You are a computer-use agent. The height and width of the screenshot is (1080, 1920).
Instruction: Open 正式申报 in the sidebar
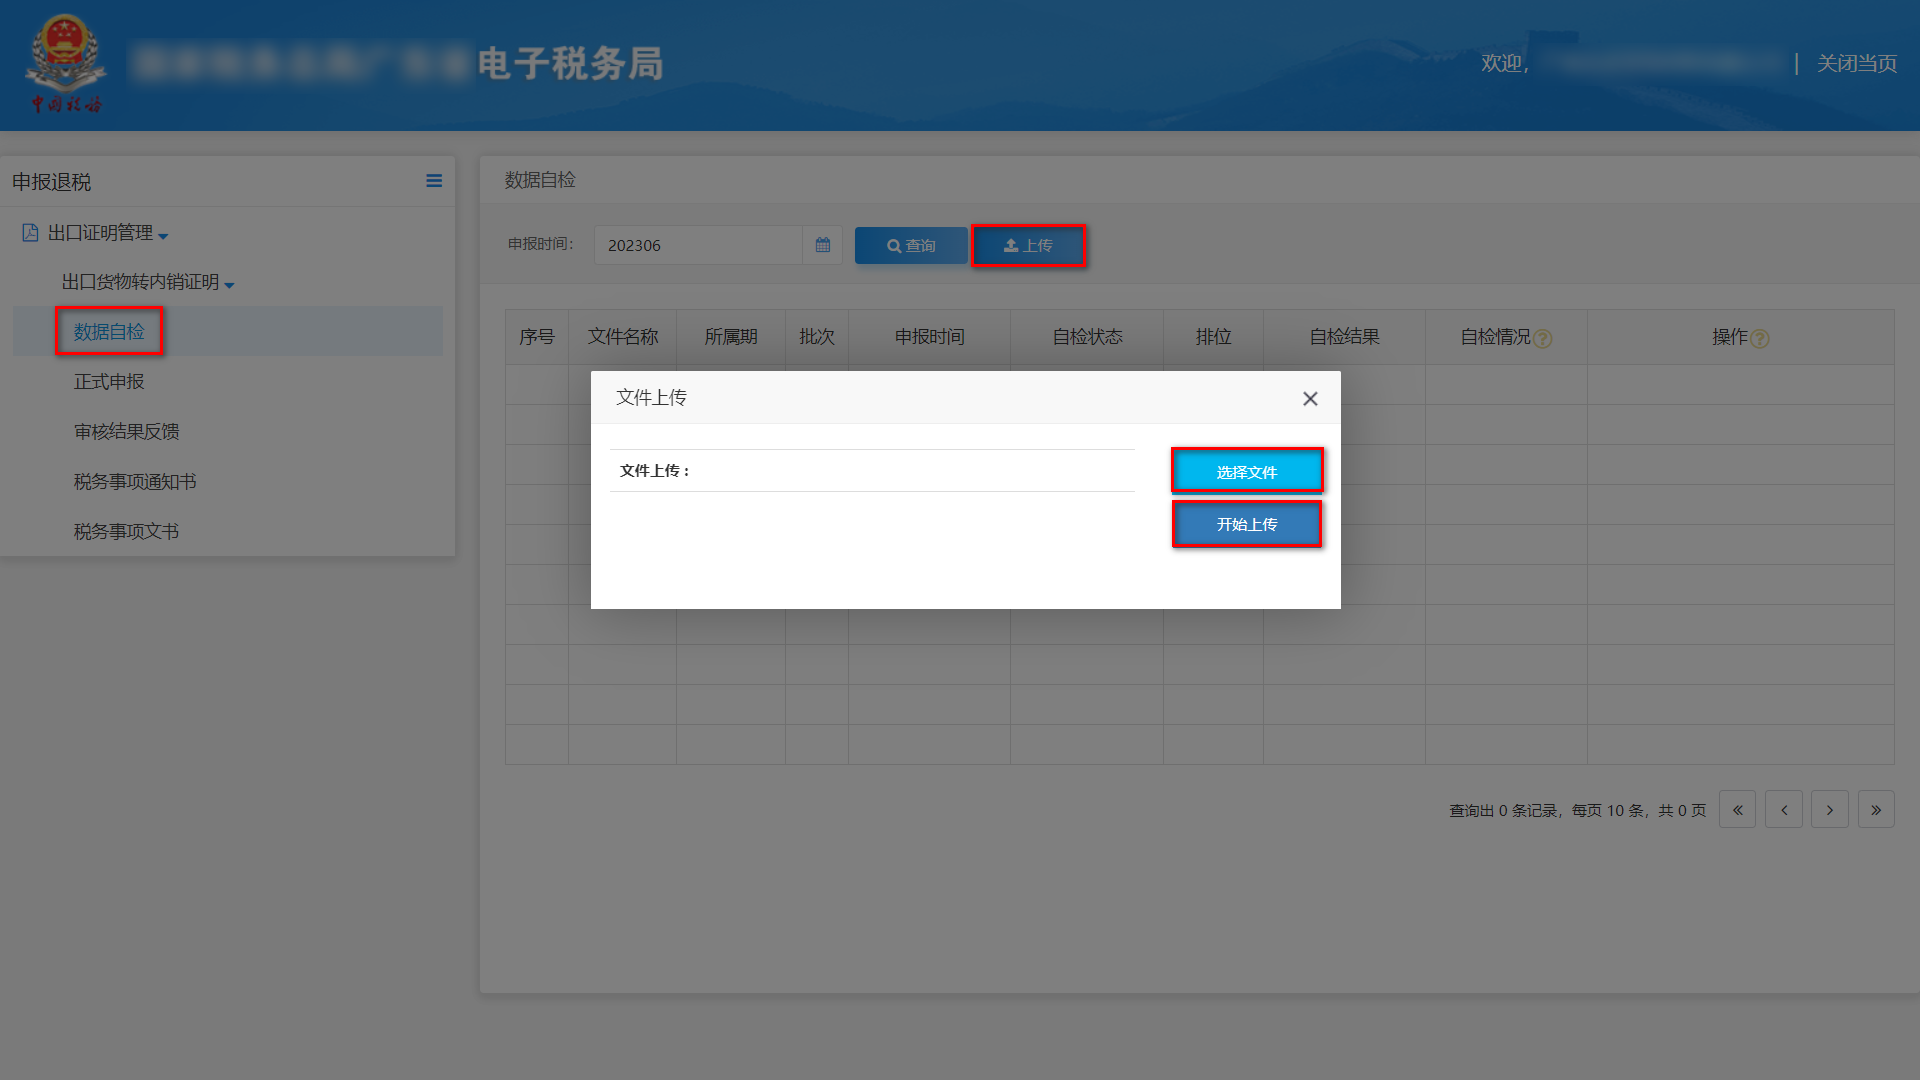[109, 382]
